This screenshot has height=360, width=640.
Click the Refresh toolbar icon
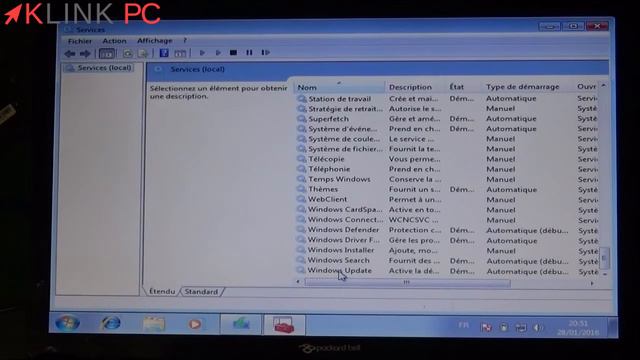point(128,53)
